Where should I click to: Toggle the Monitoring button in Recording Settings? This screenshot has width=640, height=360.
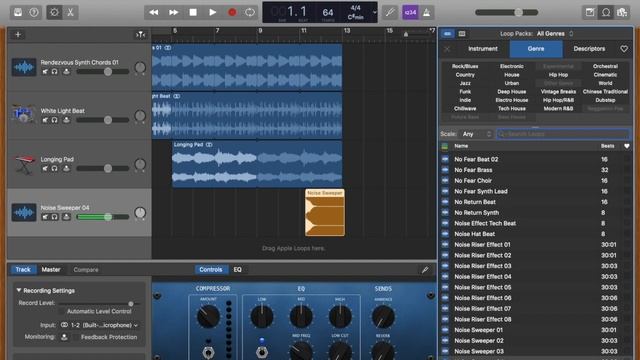[x=64, y=337]
